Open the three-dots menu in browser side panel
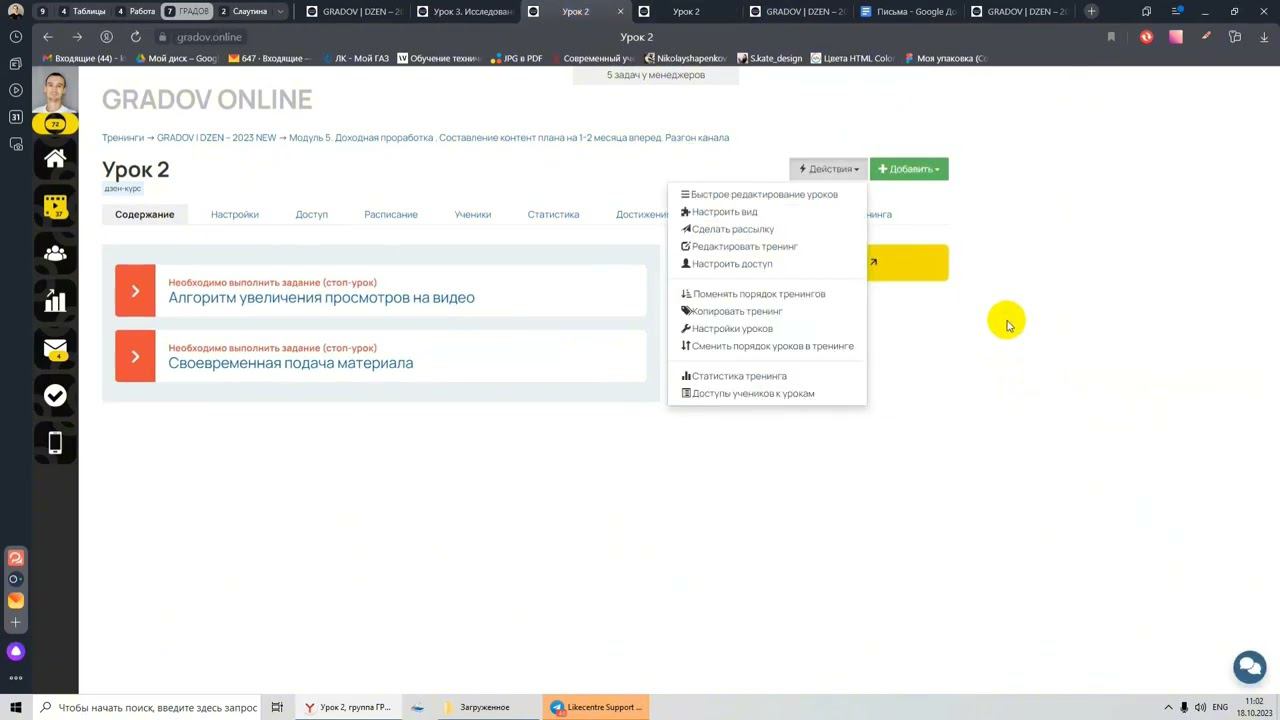The height and width of the screenshot is (720, 1280). click(x=15, y=678)
